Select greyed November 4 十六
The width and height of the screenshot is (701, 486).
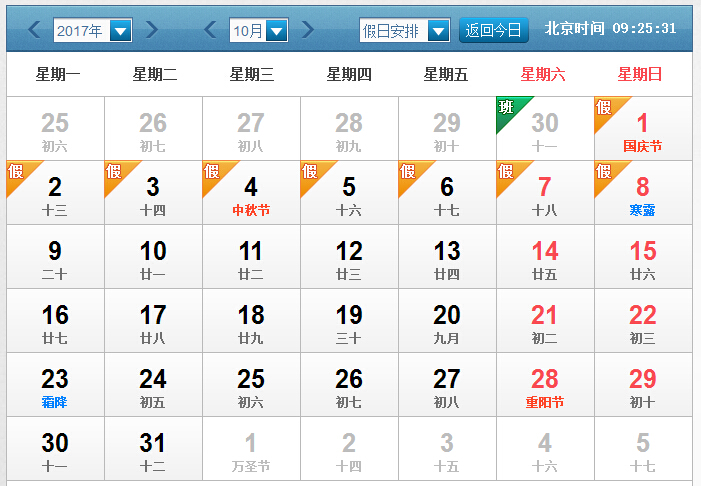click(545, 449)
